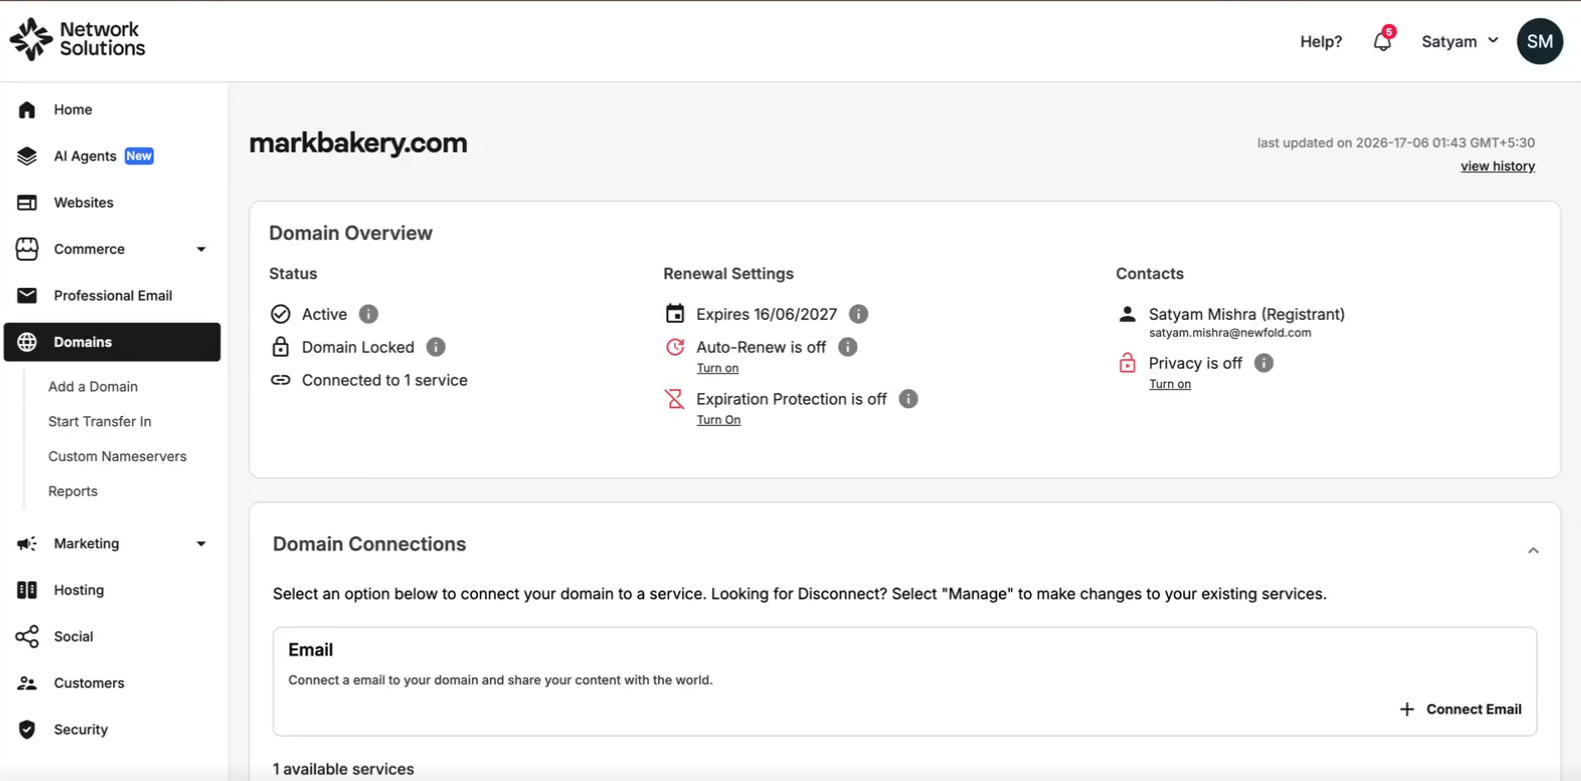Select Start Transfer In submenu item
The image size is (1581, 781).
coord(100,421)
